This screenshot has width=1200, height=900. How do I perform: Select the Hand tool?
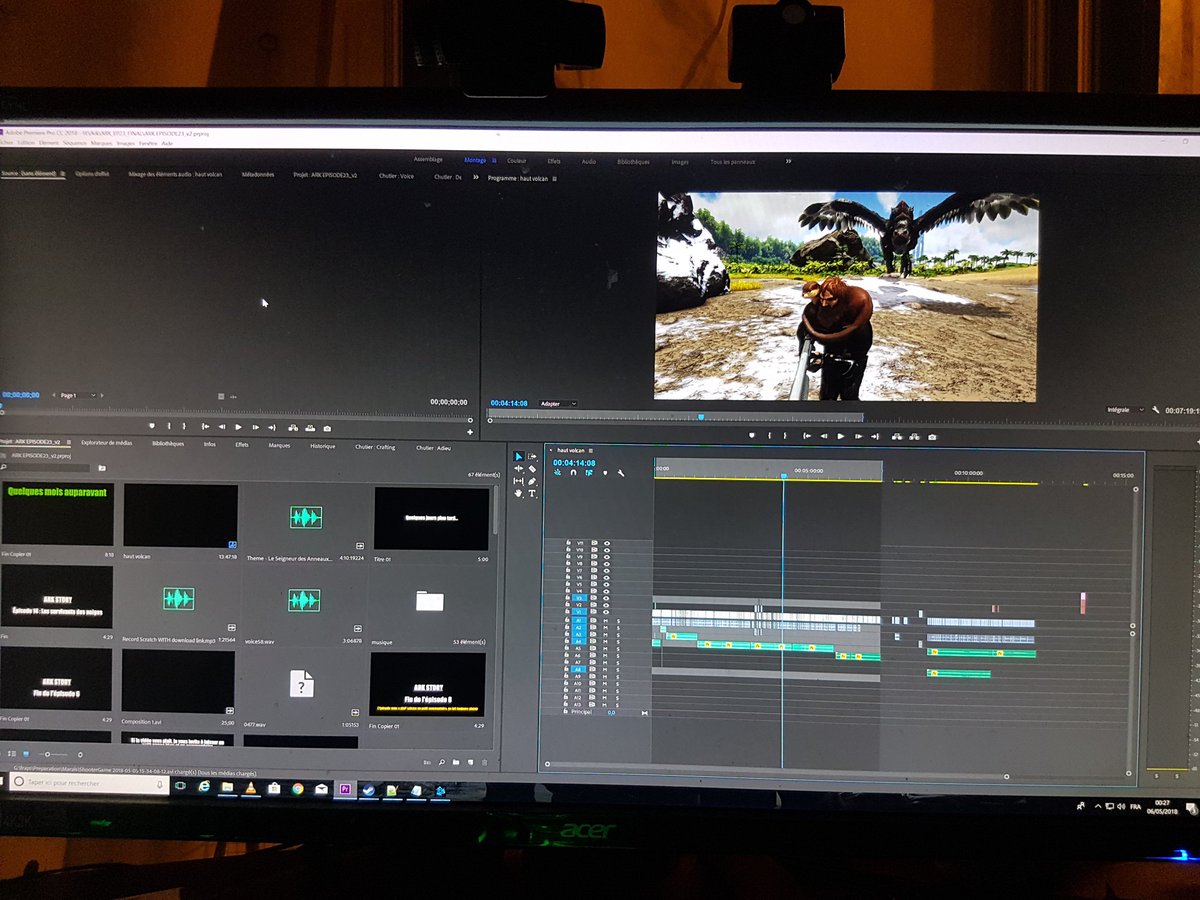[x=519, y=493]
